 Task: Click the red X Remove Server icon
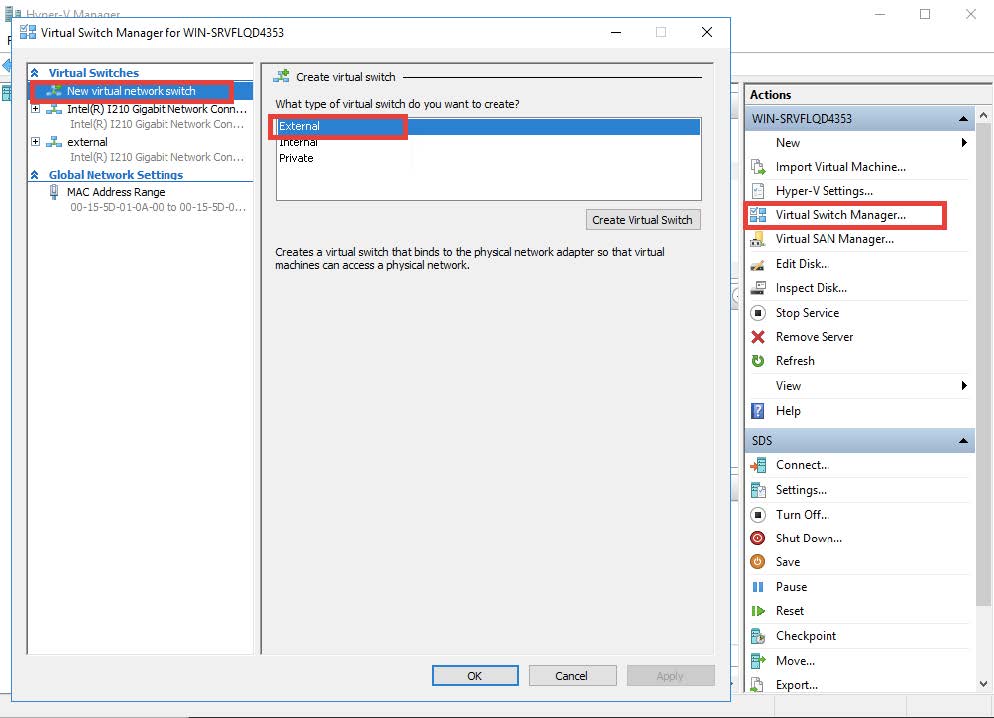pyautogui.click(x=758, y=337)
